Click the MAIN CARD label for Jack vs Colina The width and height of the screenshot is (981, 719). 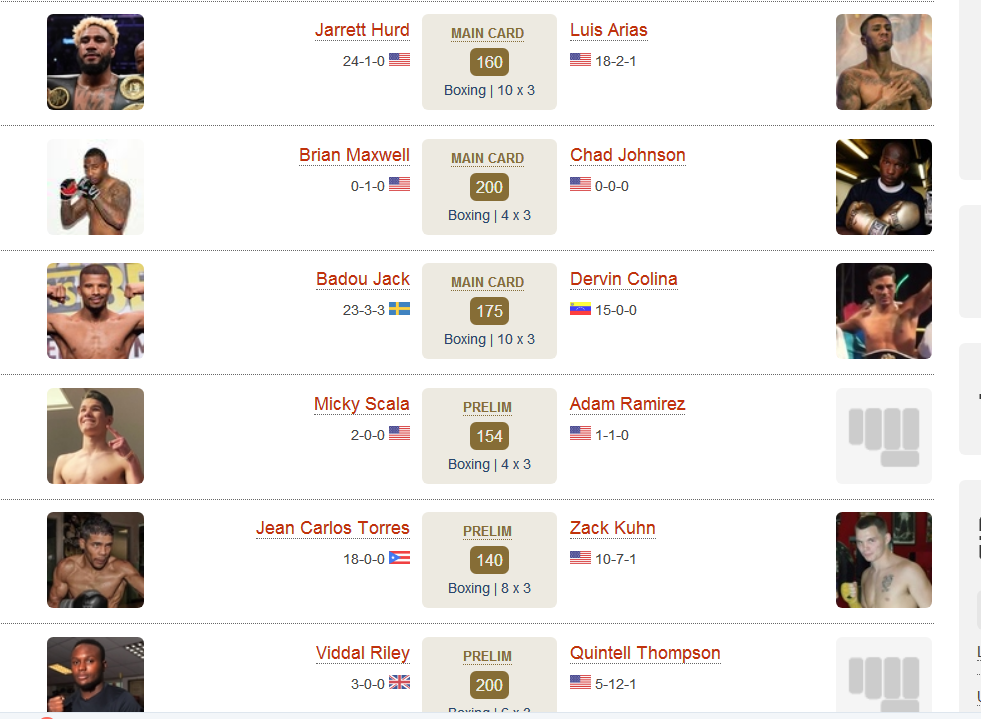pos(487,282)
